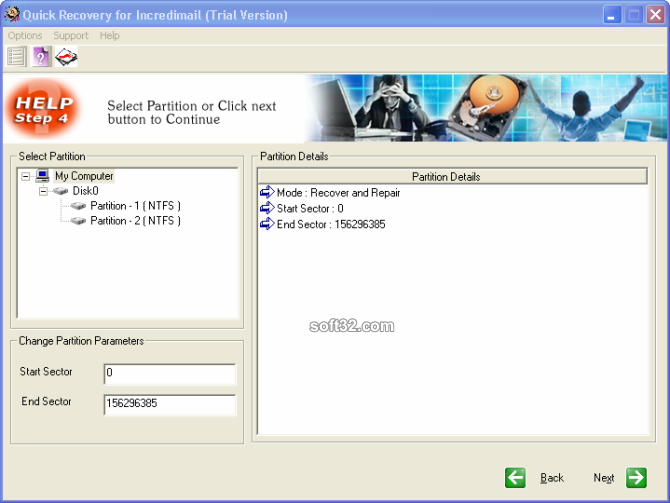The width and height of the screenshot is (670, 503).
Task: Click the Partition Details column header
Action: pos(453,176)
